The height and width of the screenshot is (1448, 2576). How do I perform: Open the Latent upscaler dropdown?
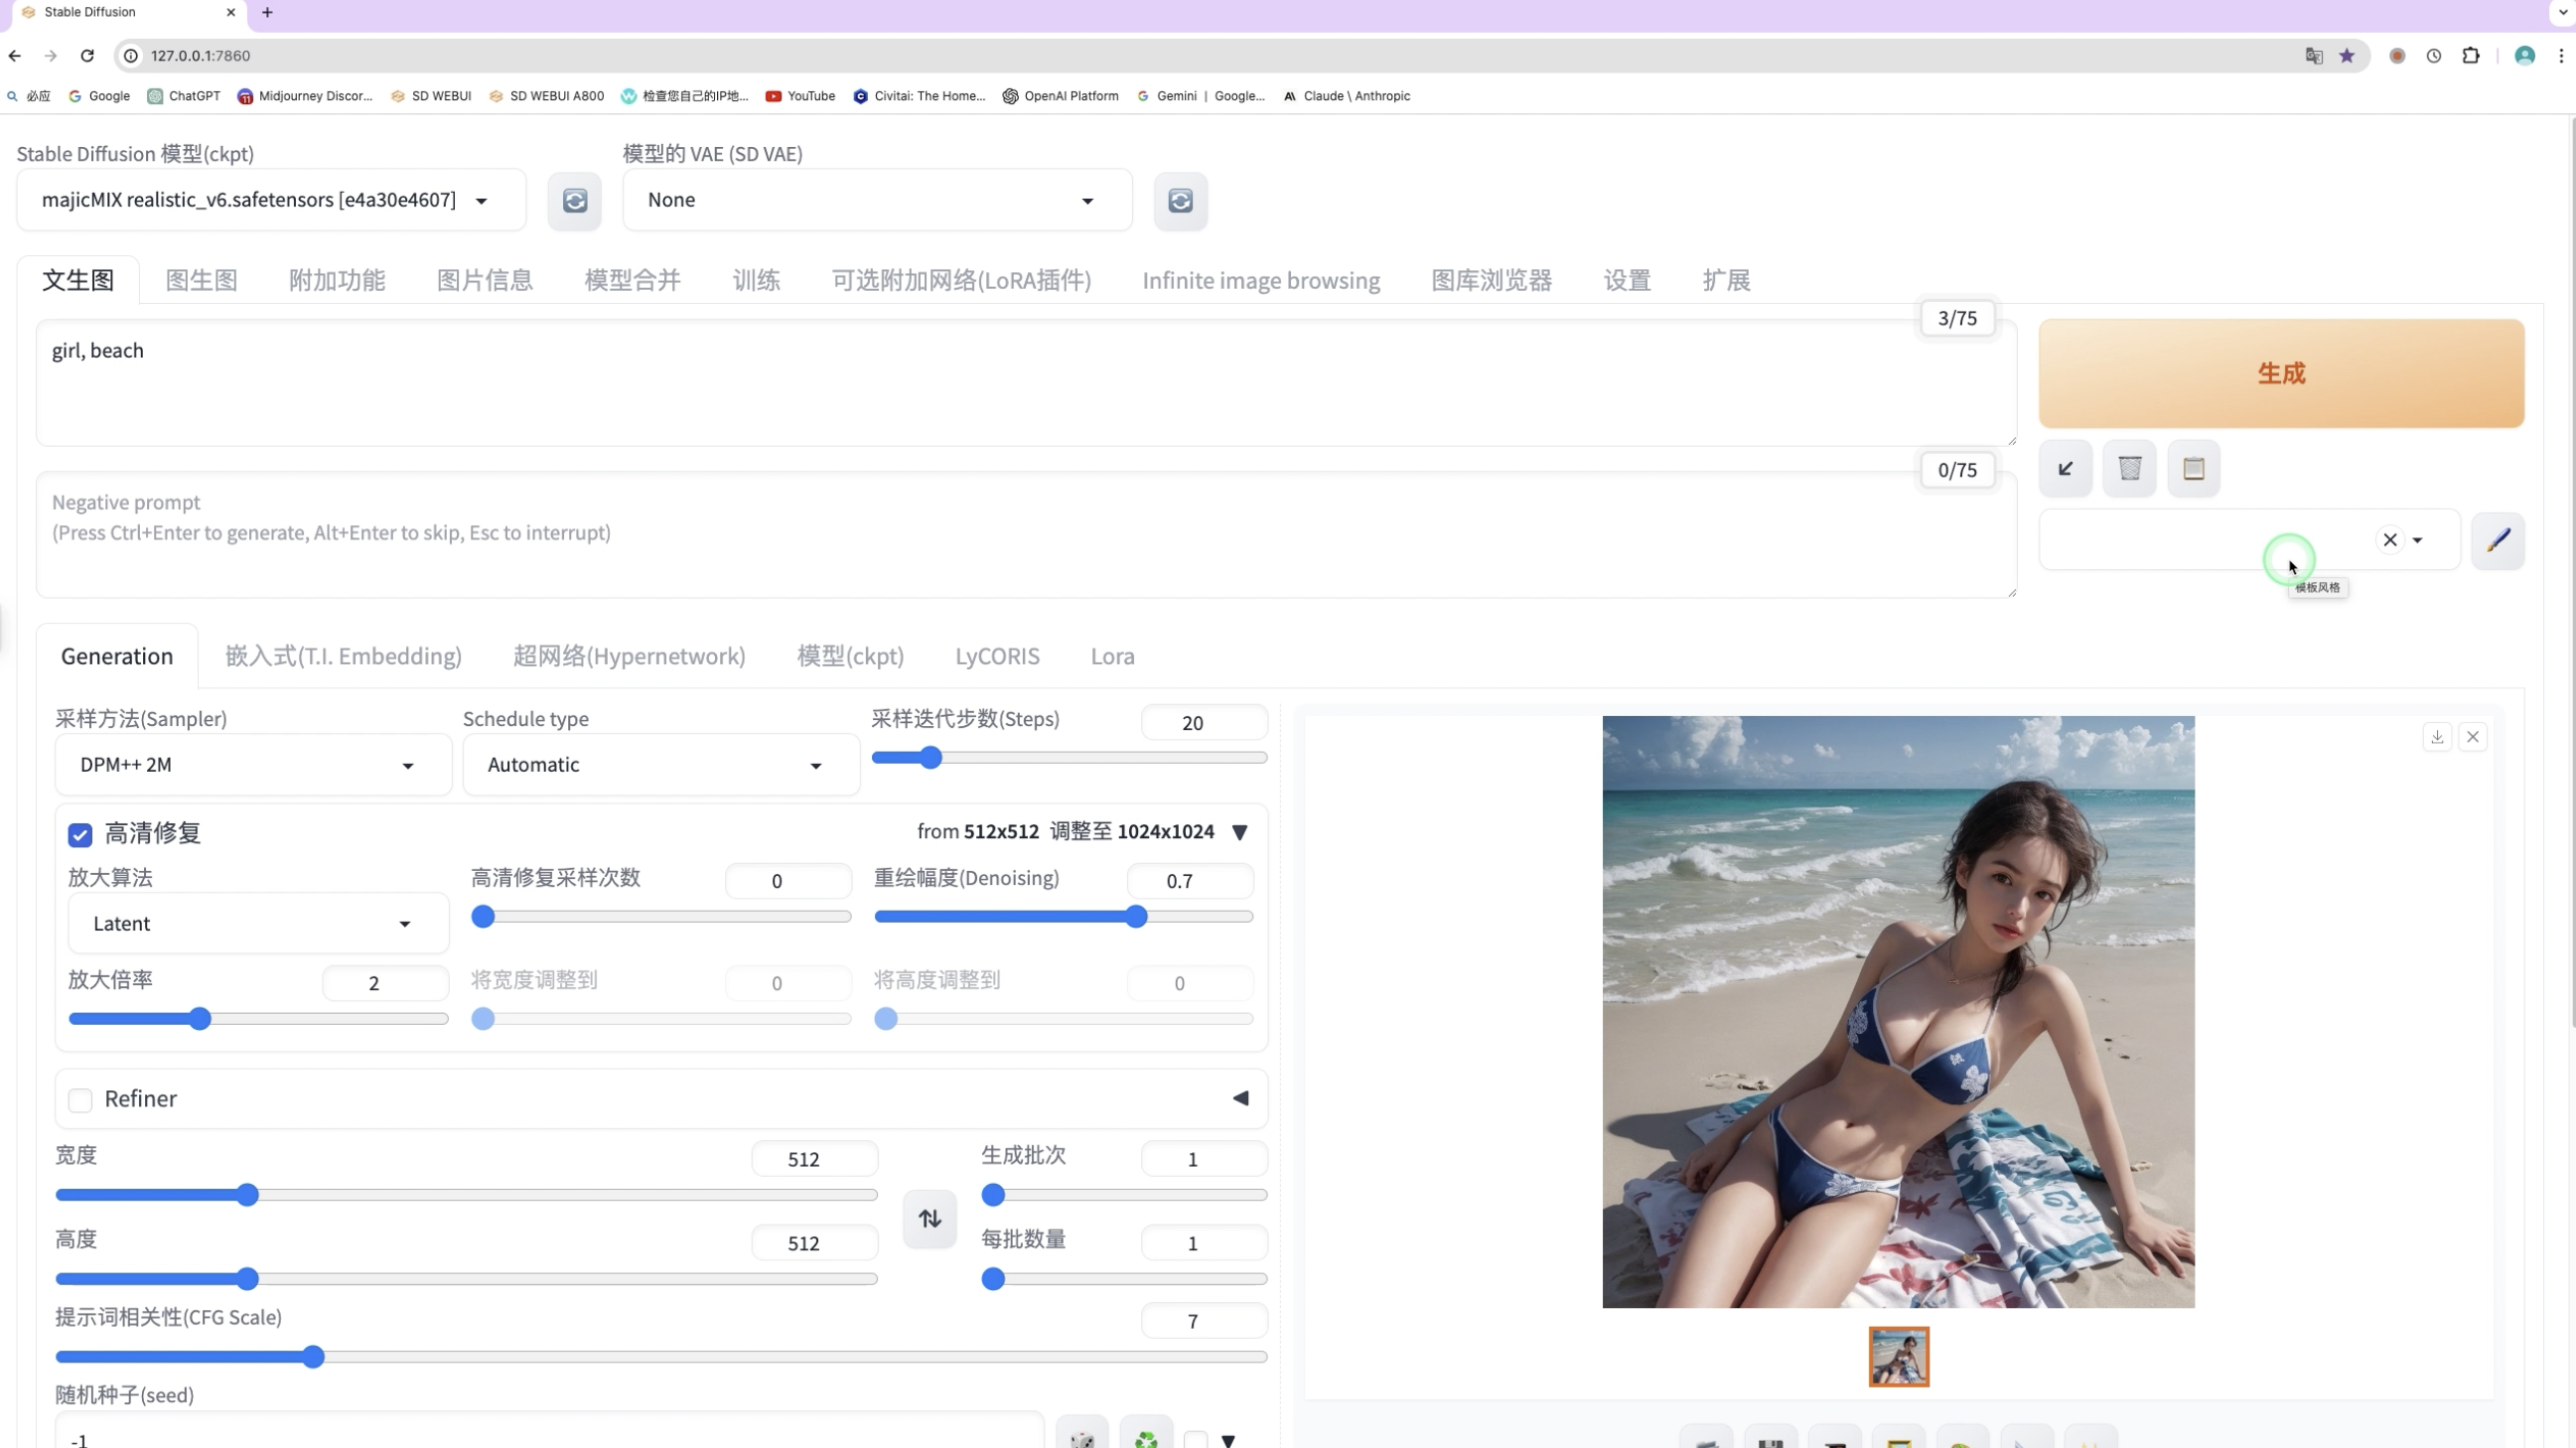pyautogui.click(x=258, y=924)
